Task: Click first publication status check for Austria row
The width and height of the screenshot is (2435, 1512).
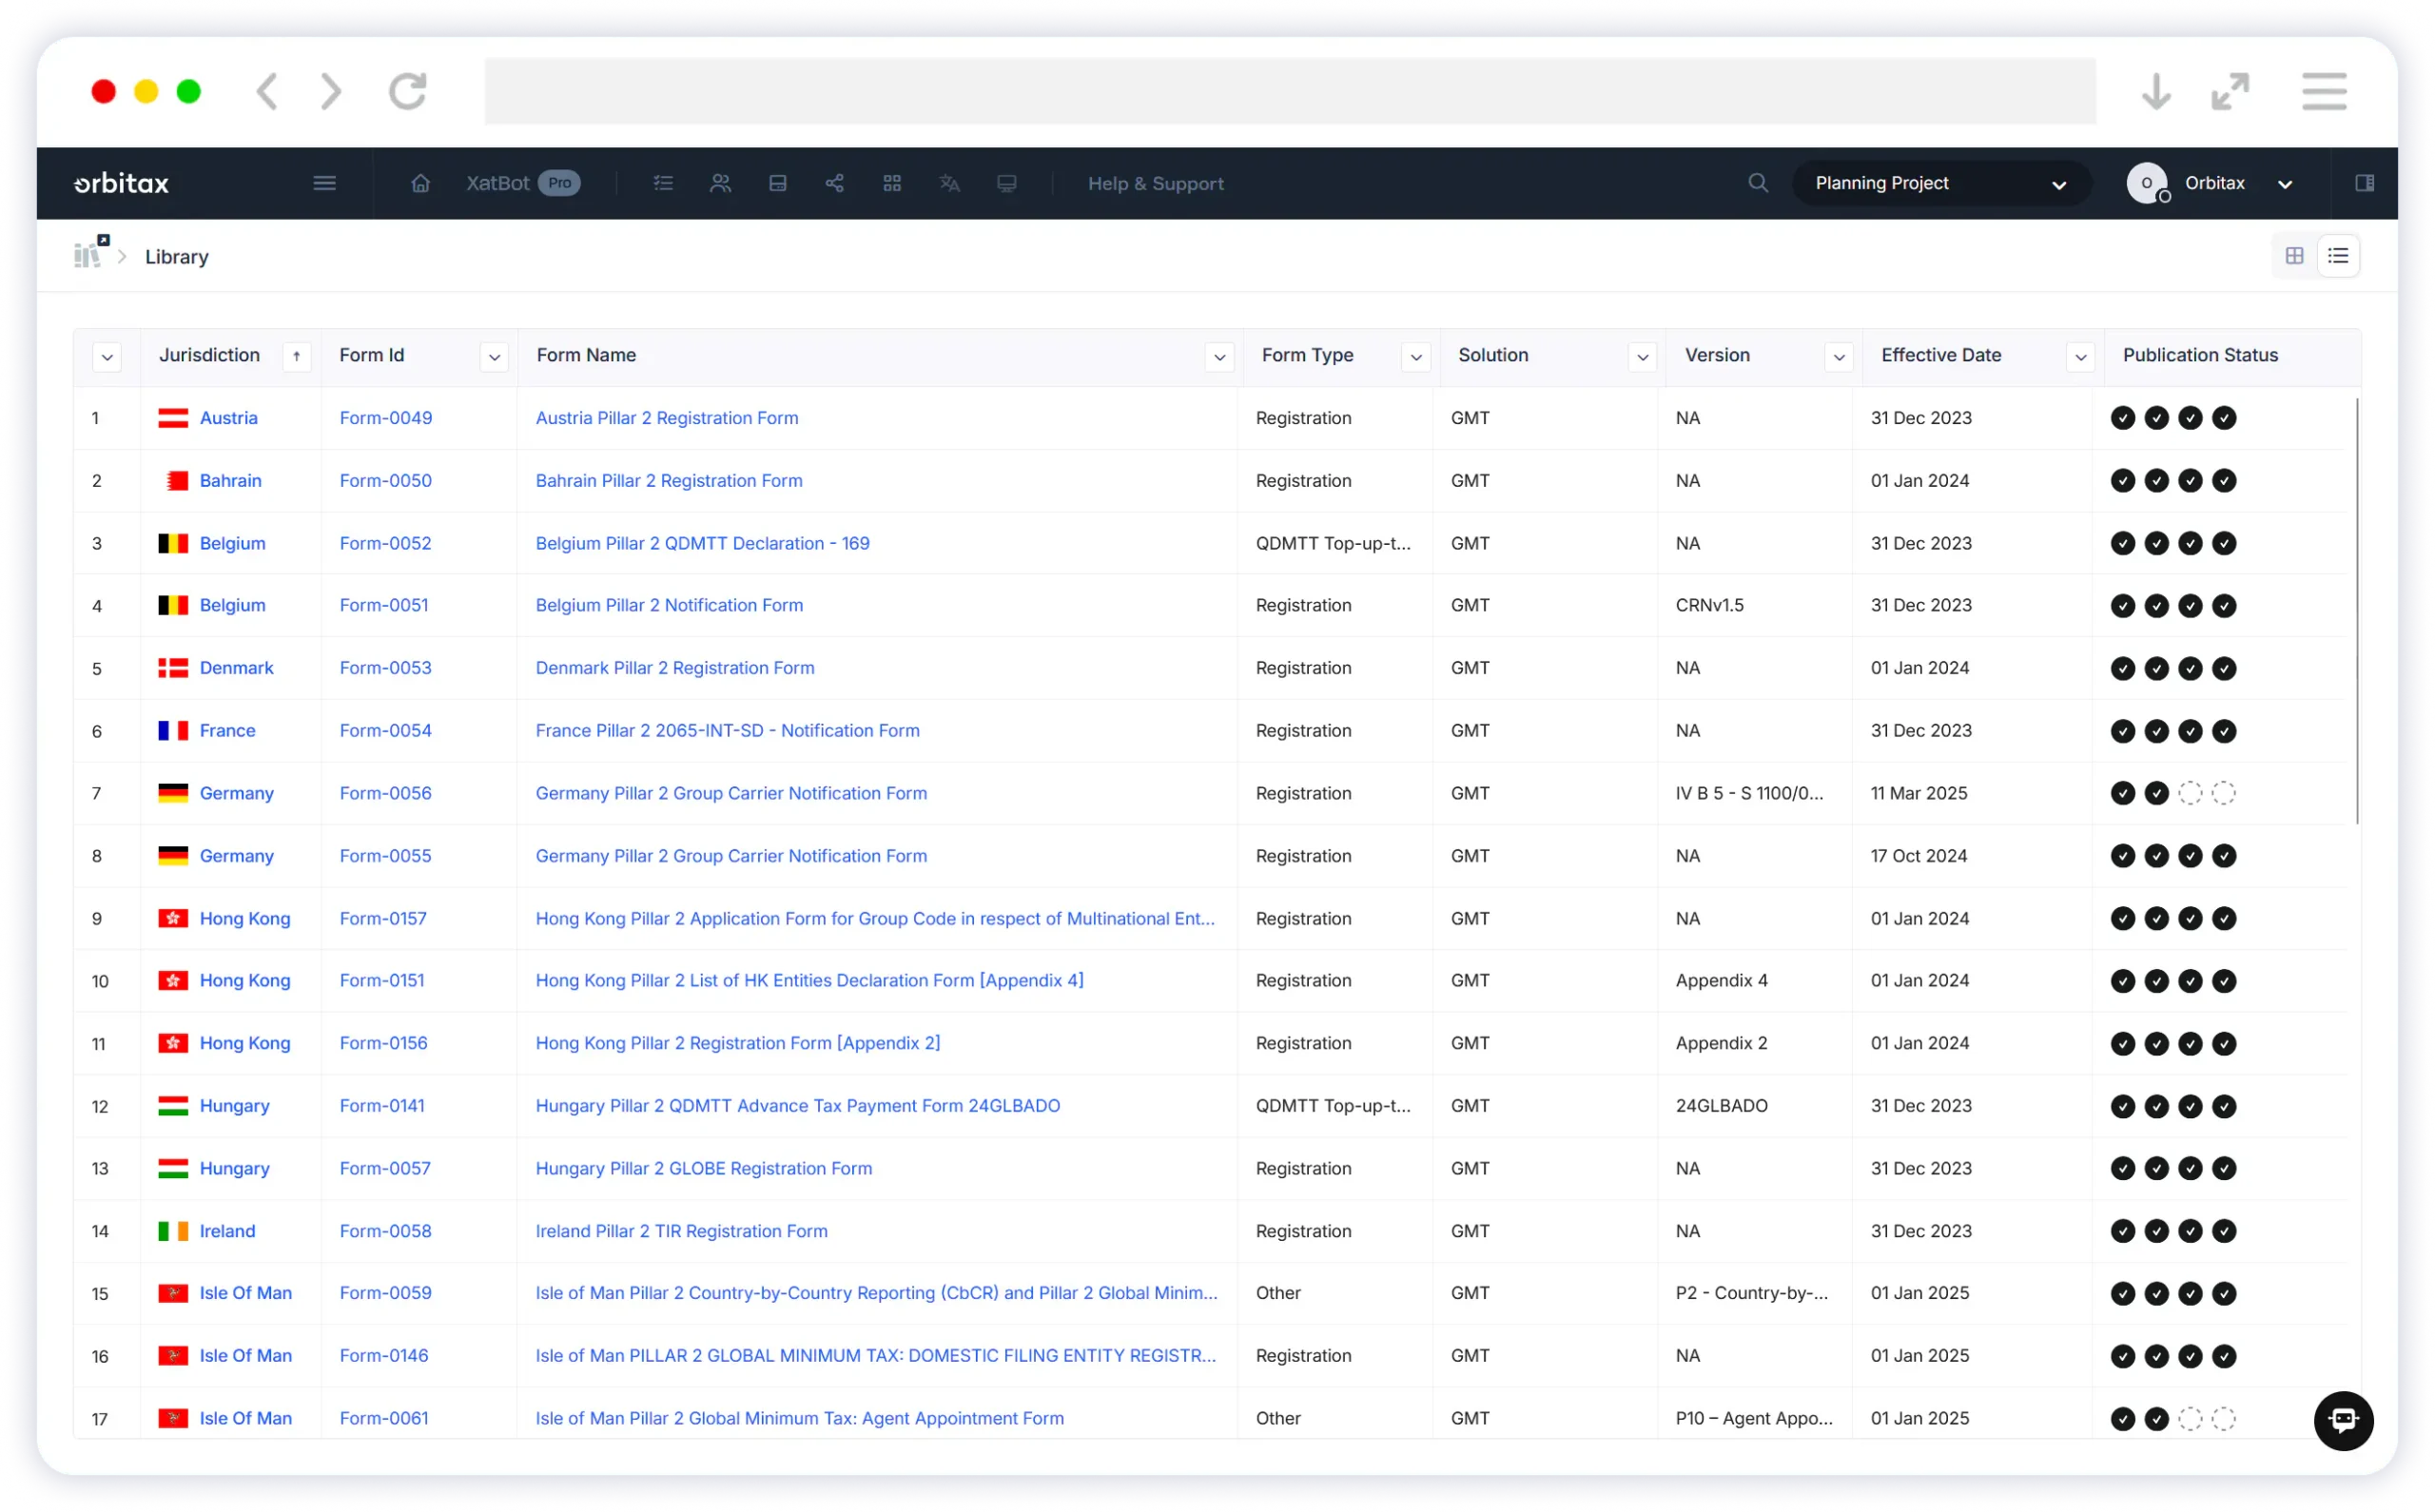Action: click(2122, 418)
